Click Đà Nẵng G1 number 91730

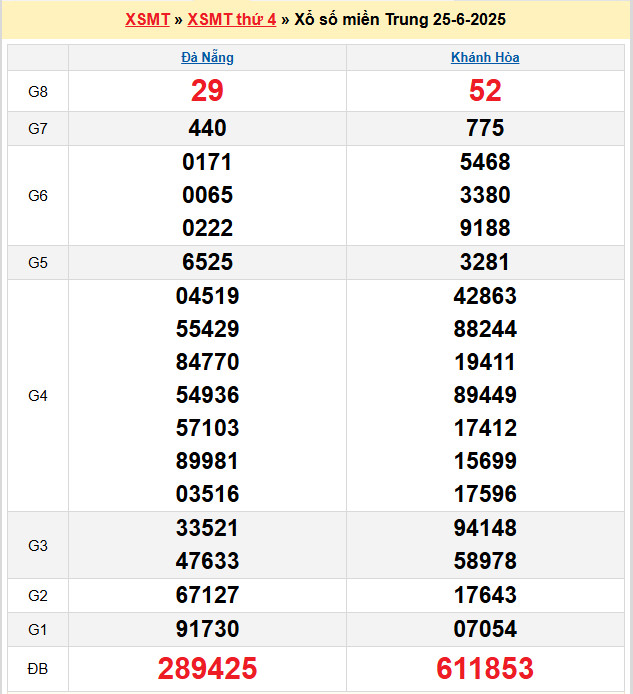(207, 629)
